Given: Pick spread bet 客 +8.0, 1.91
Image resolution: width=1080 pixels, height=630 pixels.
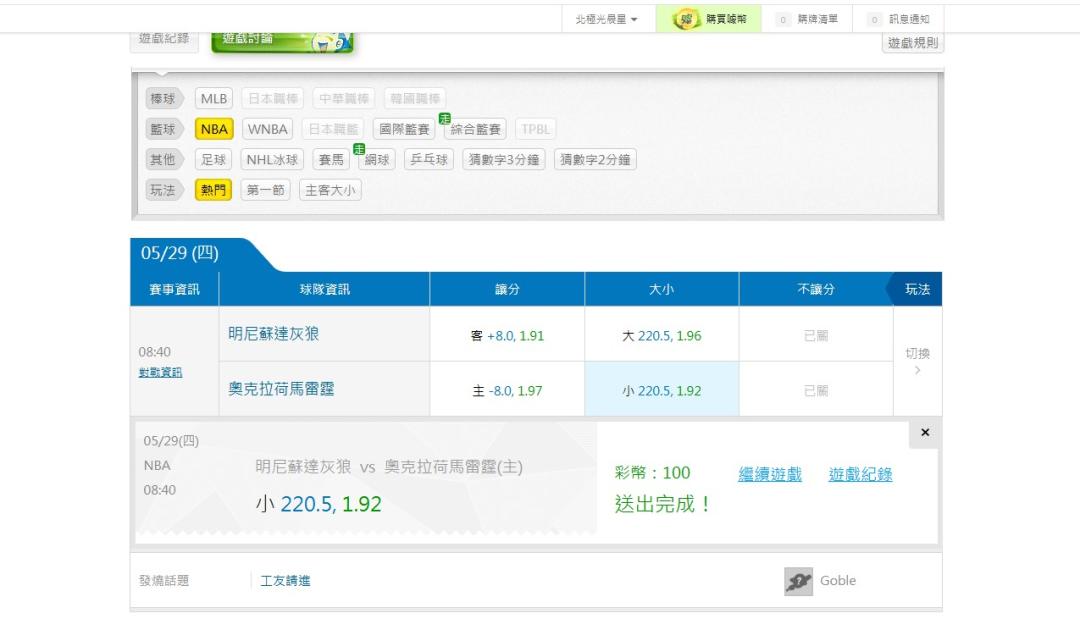Looking at the screenshot, I should pyautogui.click(x=508, y=335).
